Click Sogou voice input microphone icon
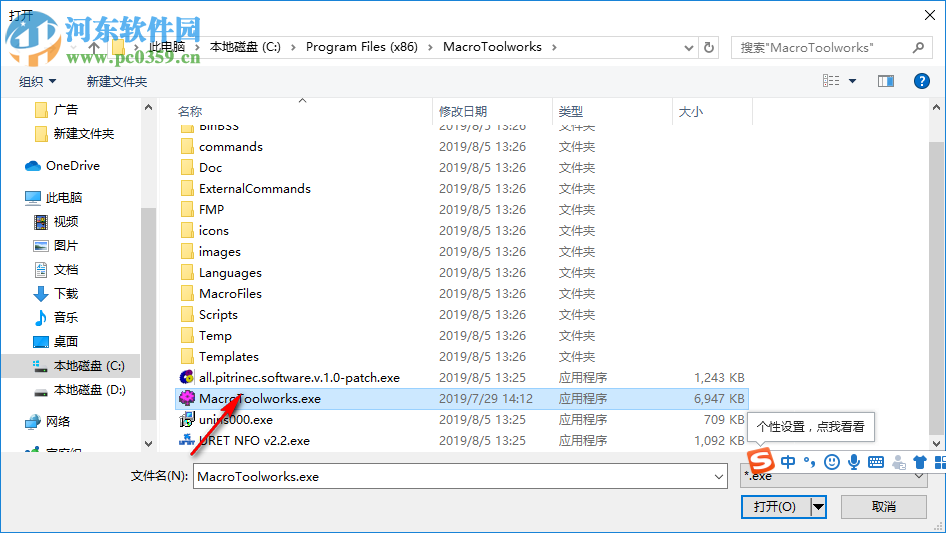Image resolution: width=946 pixels, height=533 pixels. coord(854,462)
